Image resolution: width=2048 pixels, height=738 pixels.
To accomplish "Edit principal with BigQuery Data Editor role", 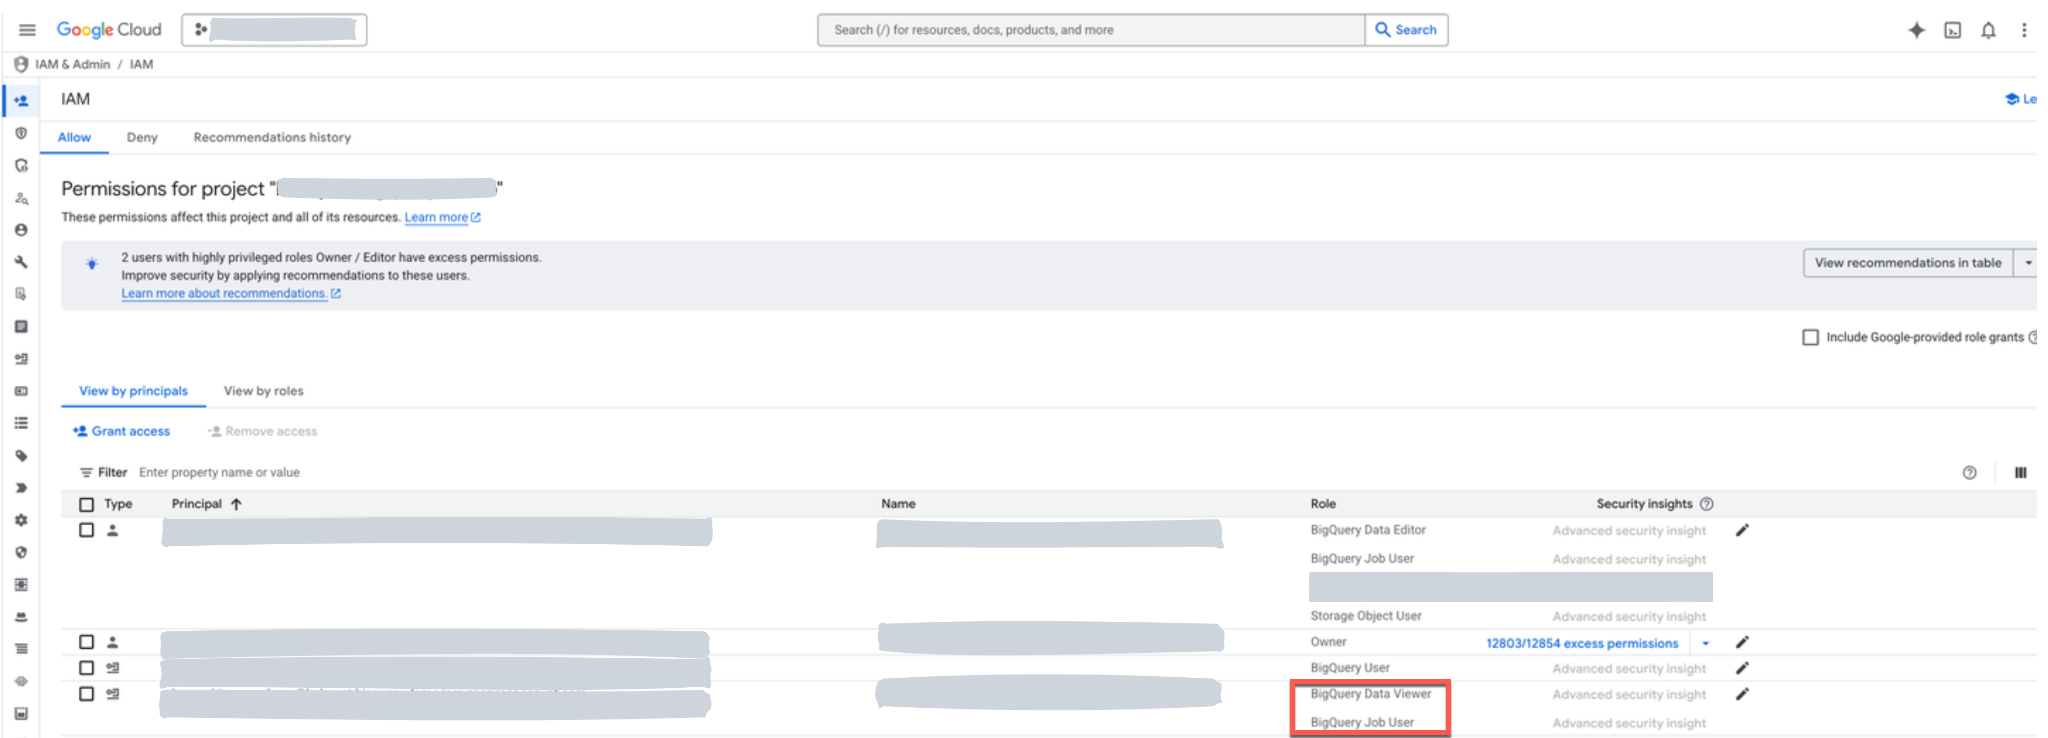I will coord(1742,530).
